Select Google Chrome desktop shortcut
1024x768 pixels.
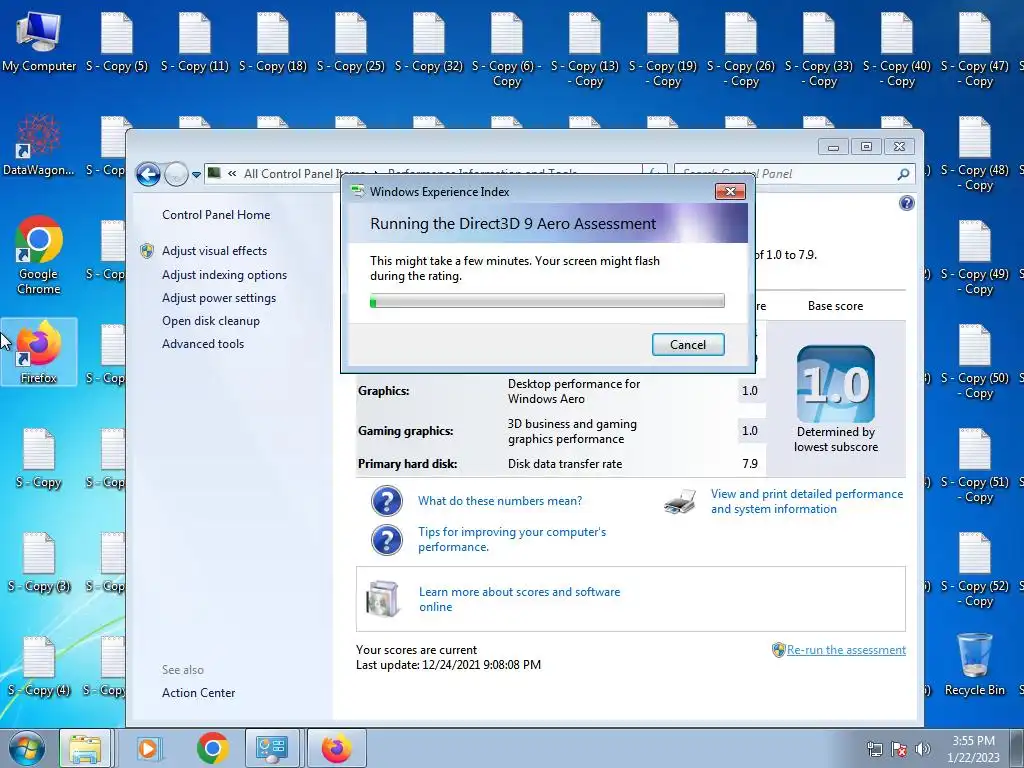pos(39,256)
